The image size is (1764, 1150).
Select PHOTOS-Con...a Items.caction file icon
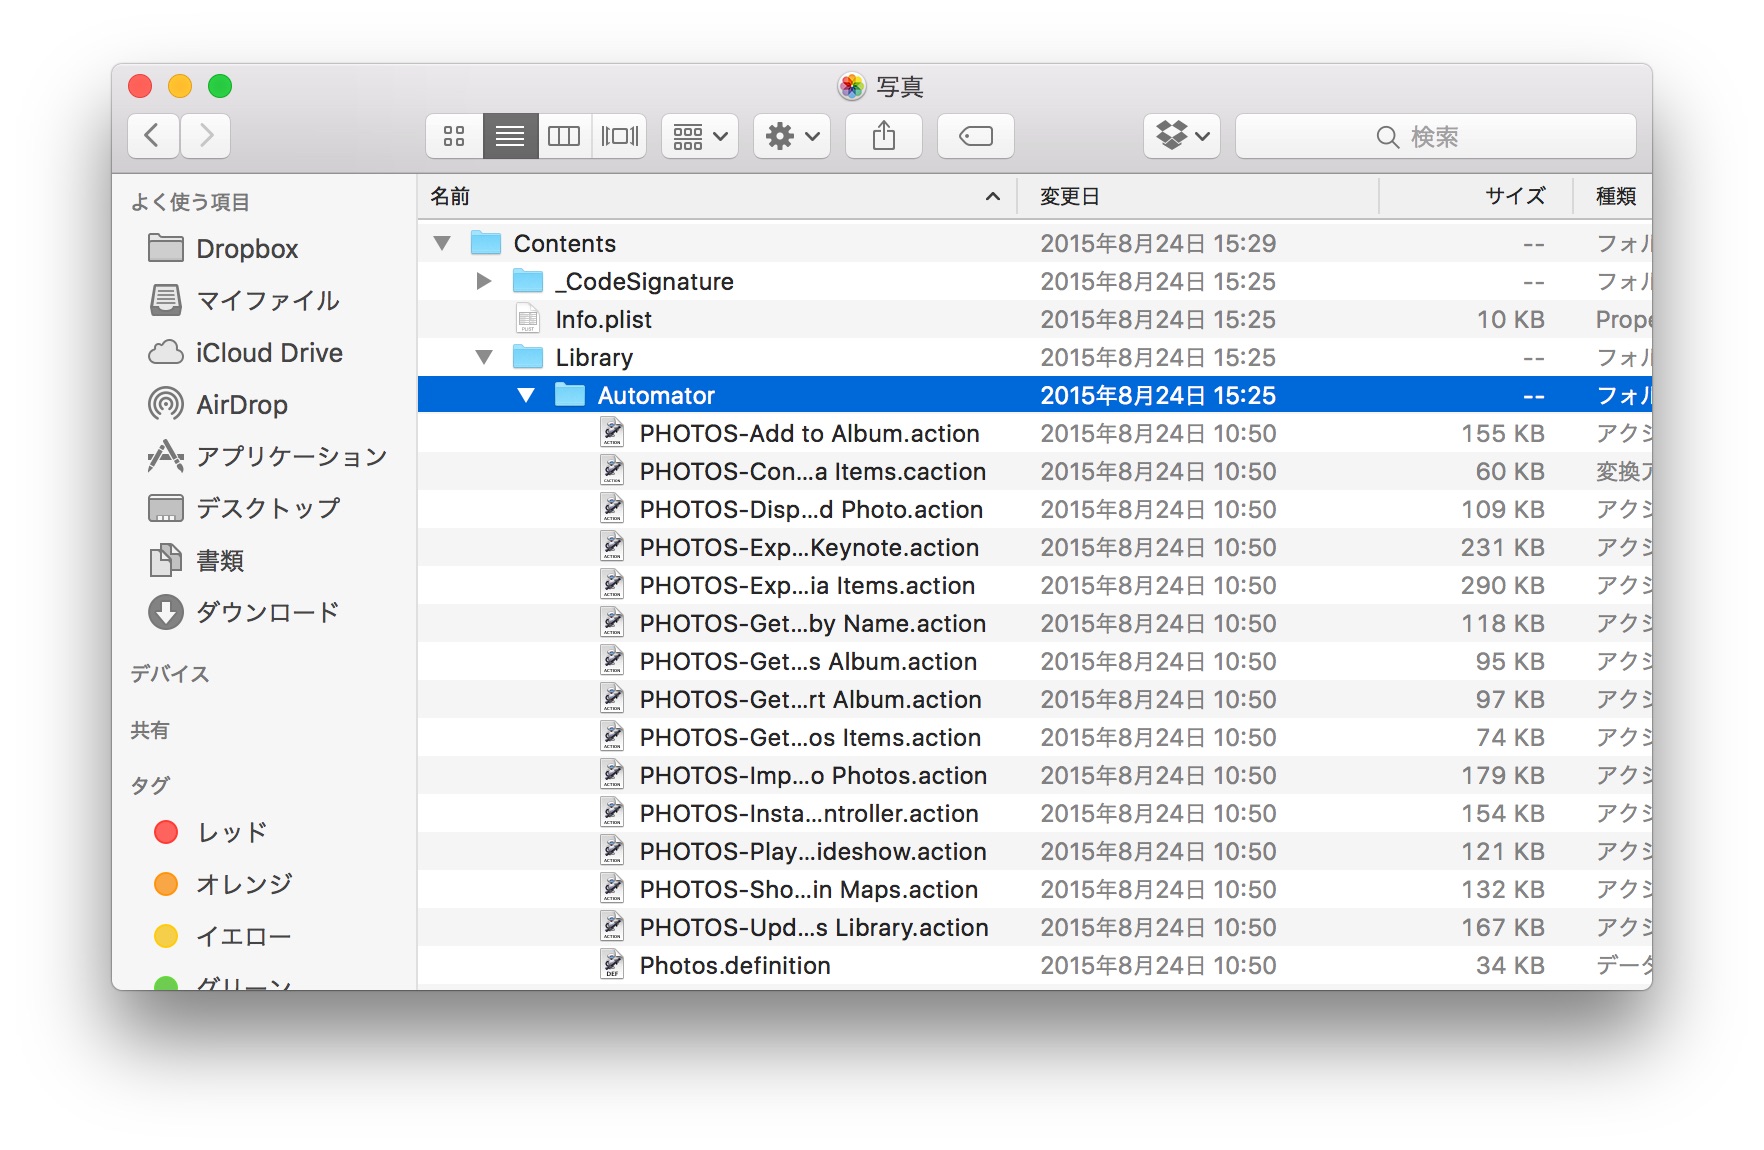612,471
